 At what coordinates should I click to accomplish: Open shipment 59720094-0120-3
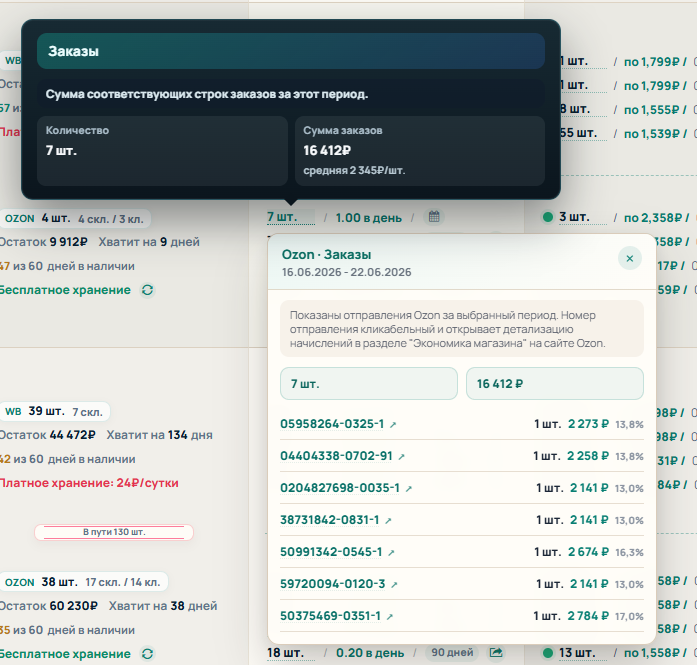[332, 584]
